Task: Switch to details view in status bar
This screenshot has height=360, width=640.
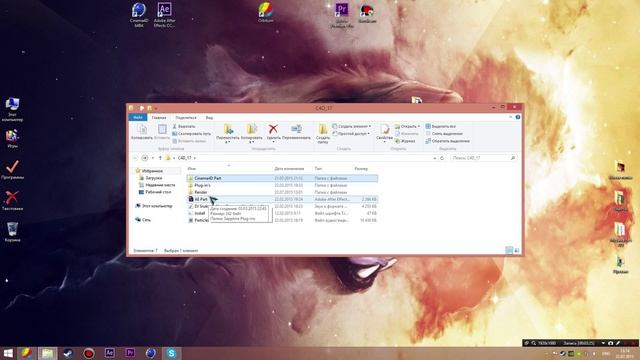Action: coord(509,251)
